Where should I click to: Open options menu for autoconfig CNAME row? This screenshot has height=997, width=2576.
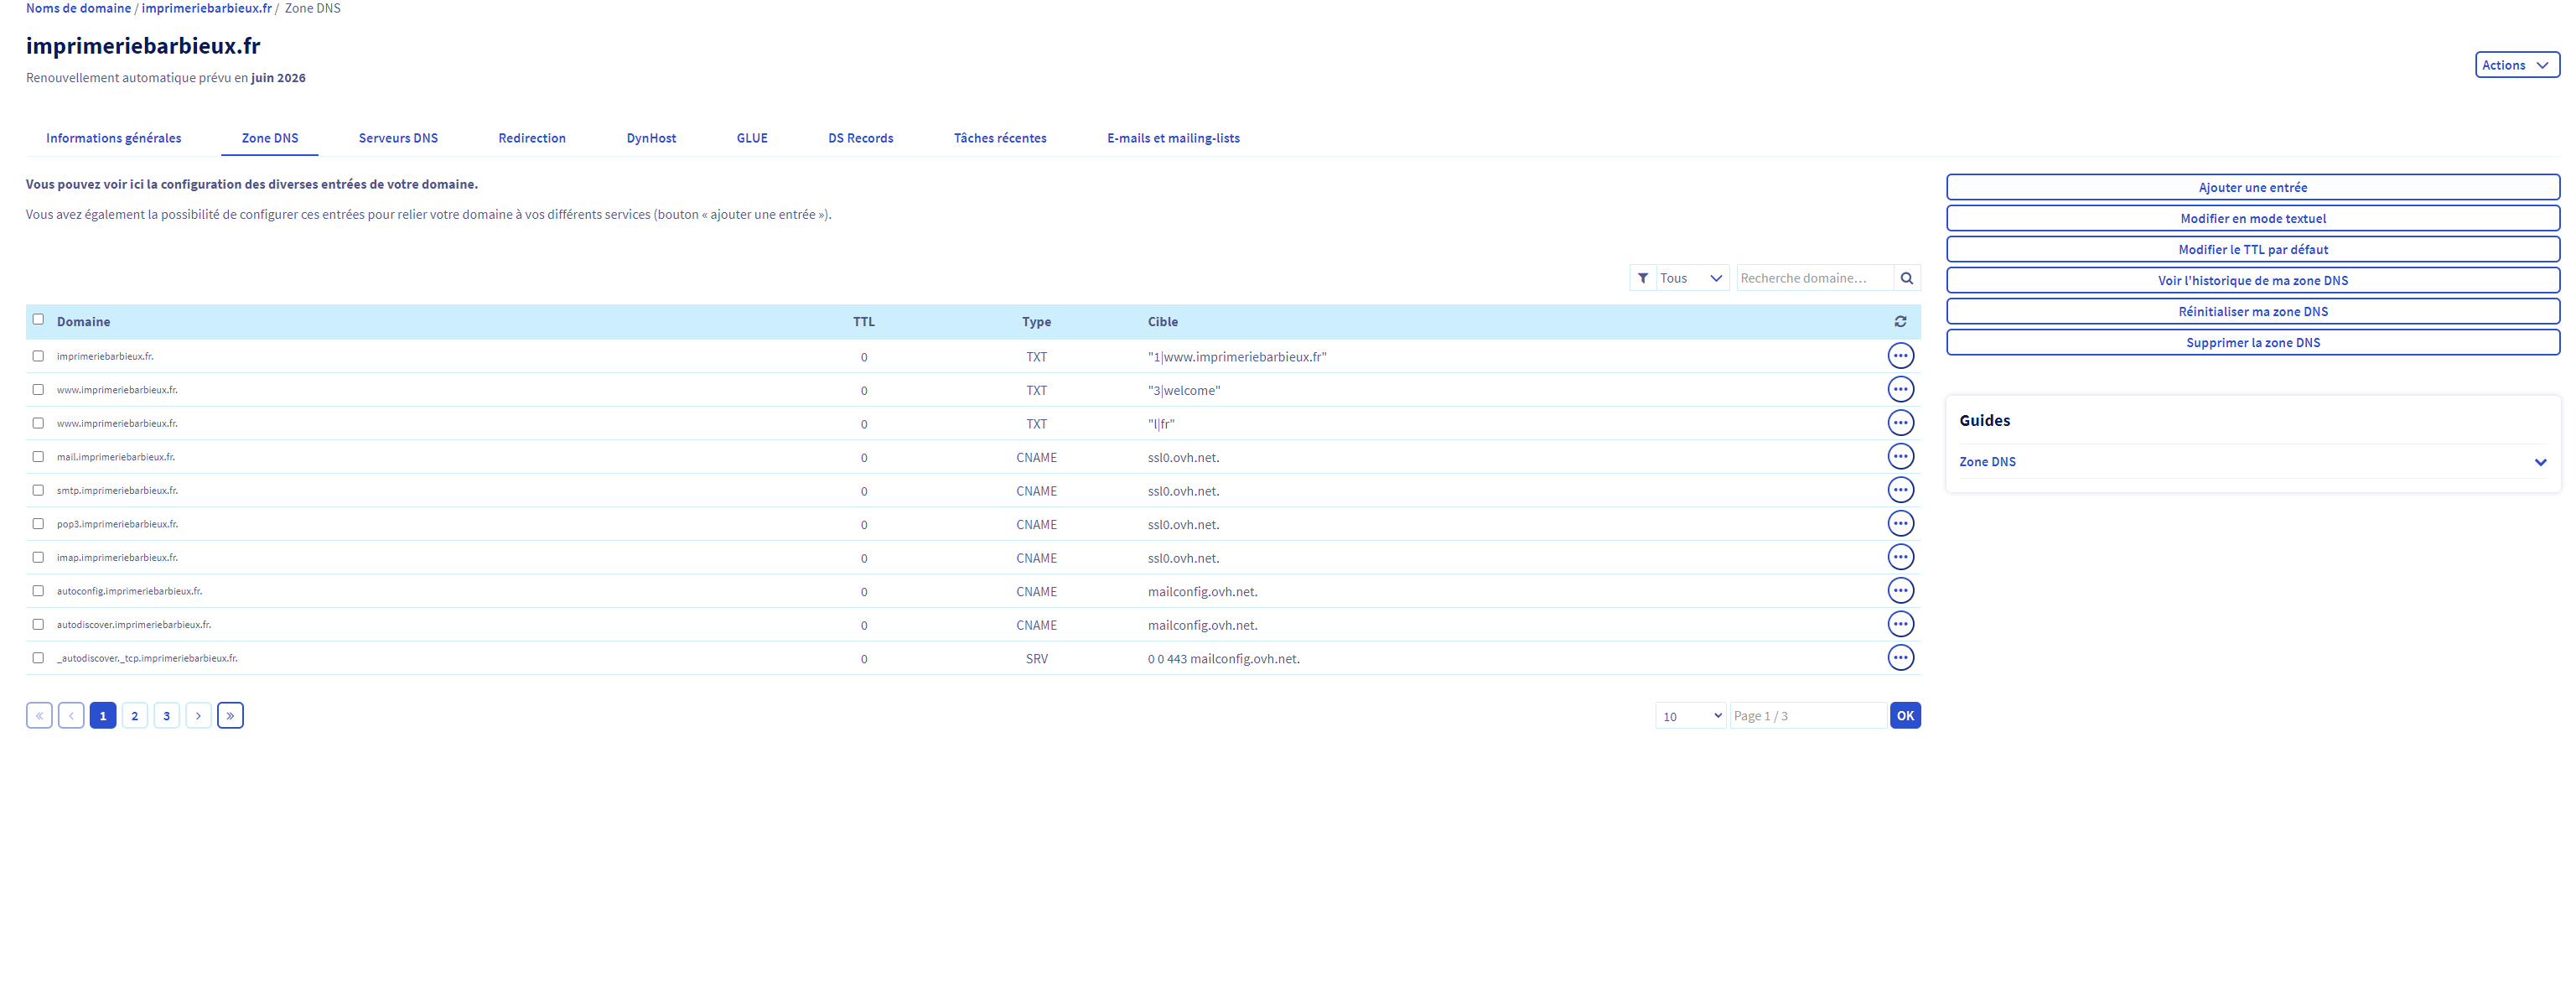point(1900,591)
